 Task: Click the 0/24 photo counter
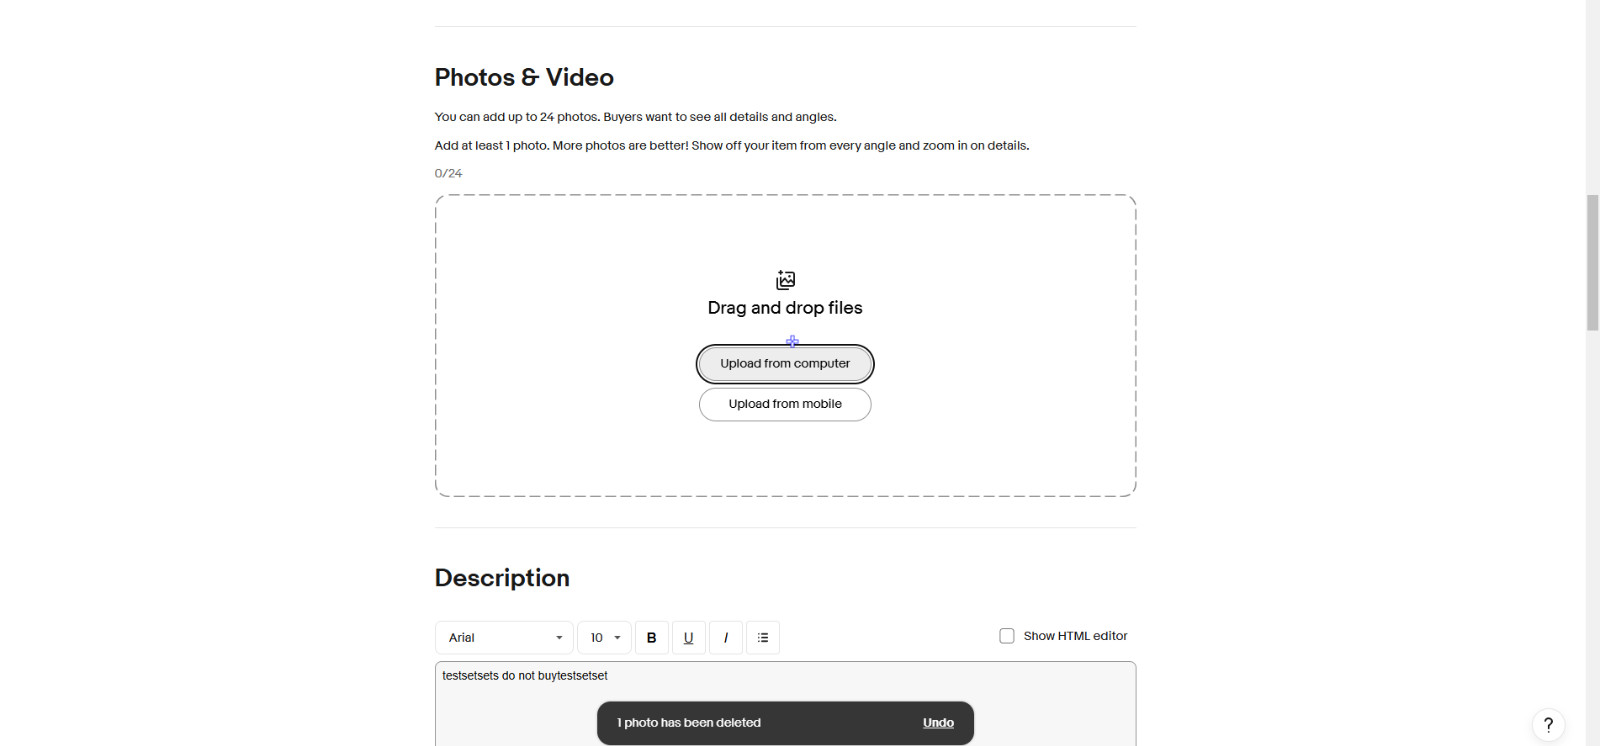448,173
